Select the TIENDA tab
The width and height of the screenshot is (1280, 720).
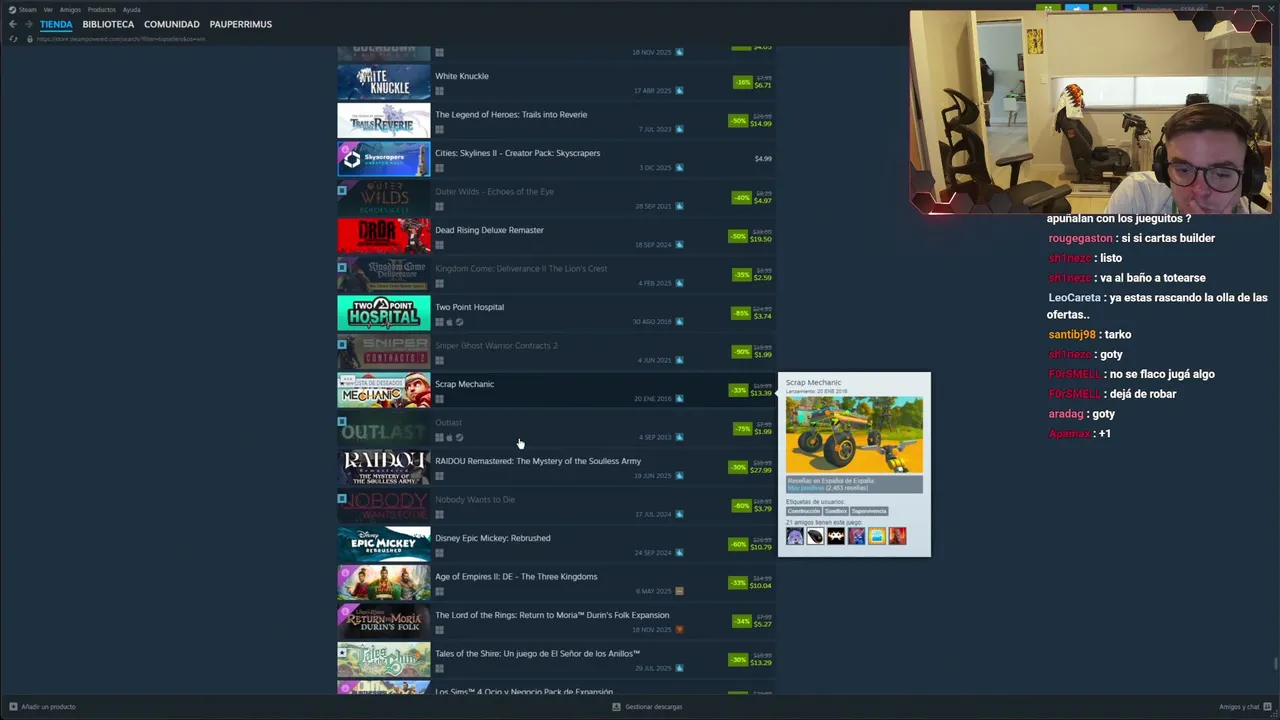click(x=56, y=24)
